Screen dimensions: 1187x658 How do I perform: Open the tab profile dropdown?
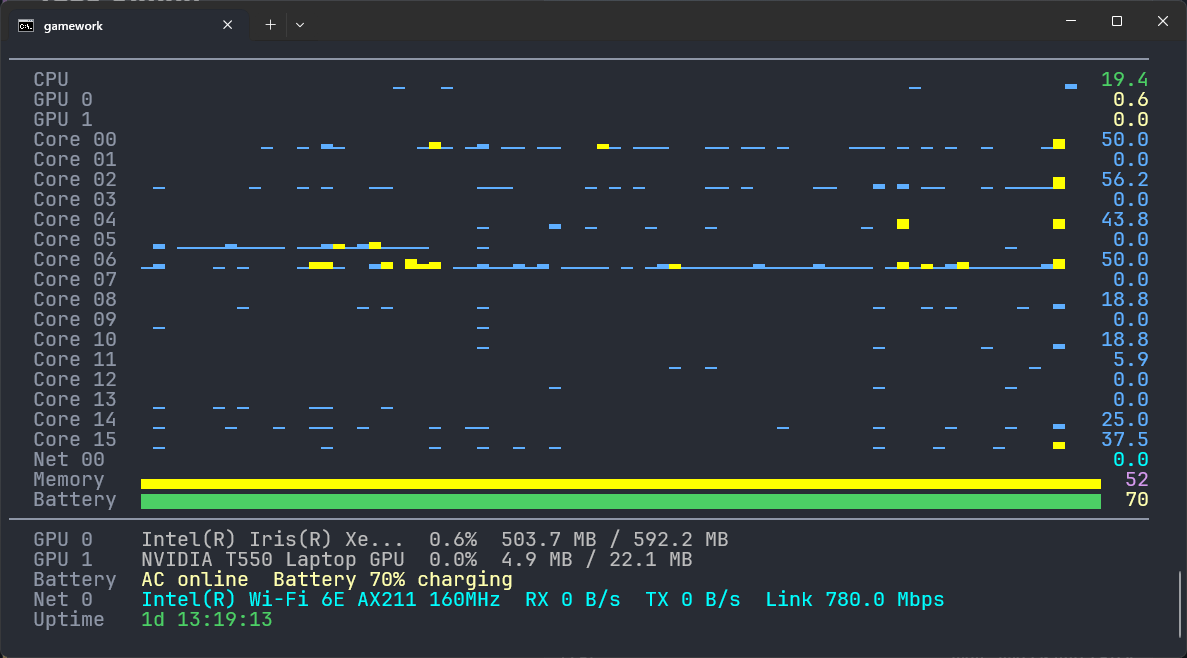point(300,25)
